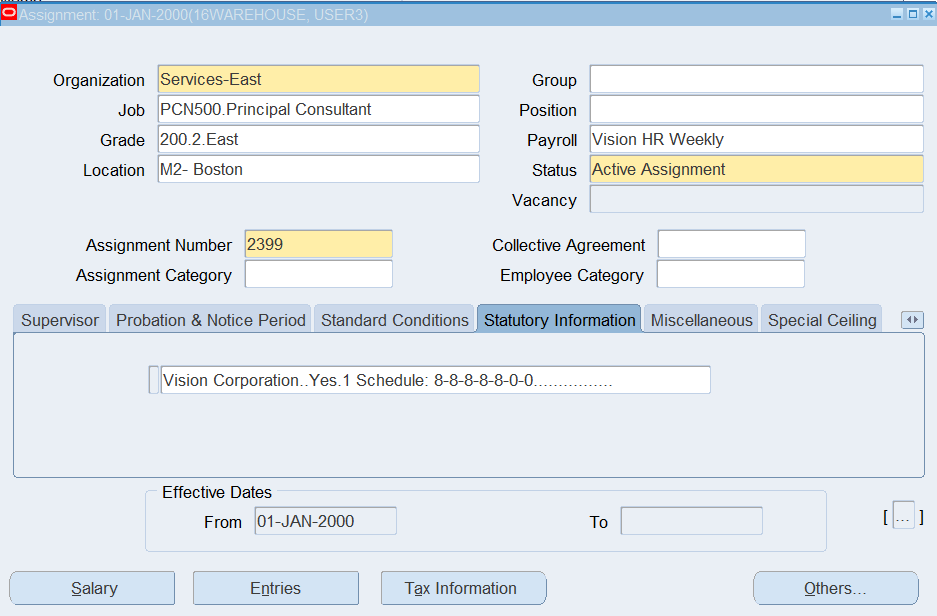The width and height of the screenshot is (937, 616).
Task: Maximize the Assignment window
Action: pos(912,13)
